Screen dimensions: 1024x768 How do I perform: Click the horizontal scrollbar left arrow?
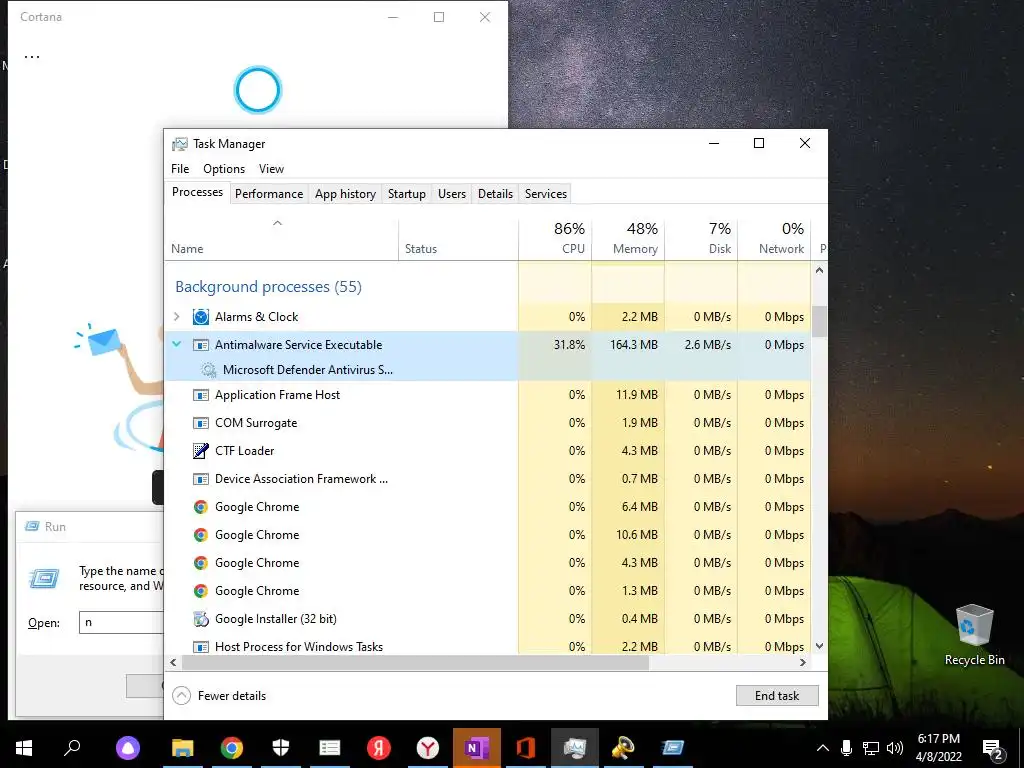tap(173, 663)
